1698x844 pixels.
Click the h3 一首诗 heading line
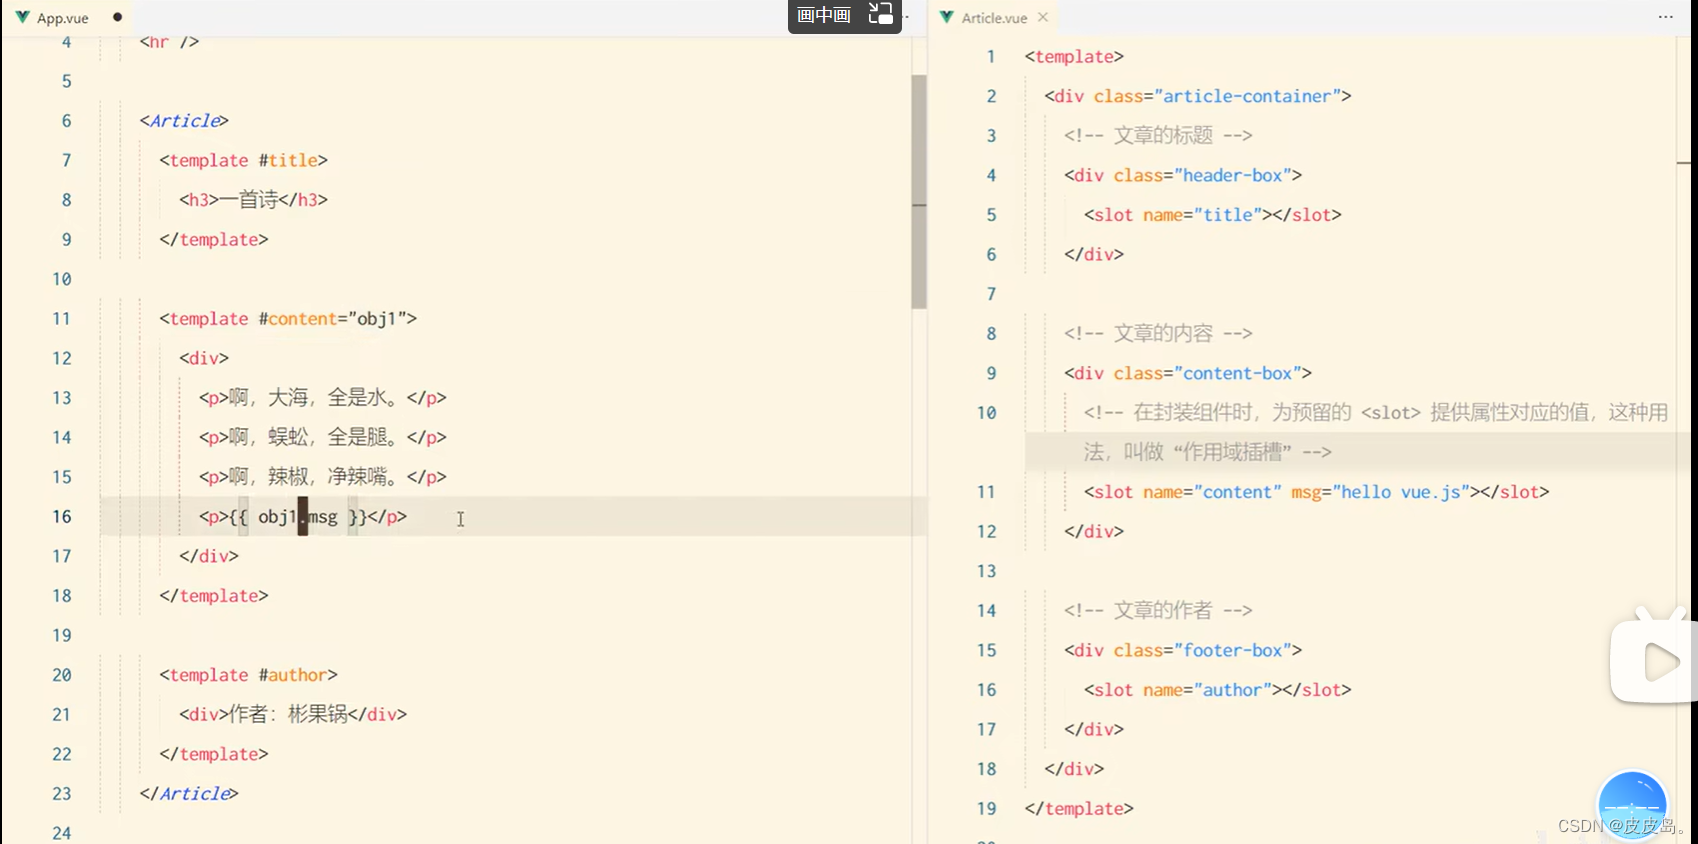click(254, 200)
